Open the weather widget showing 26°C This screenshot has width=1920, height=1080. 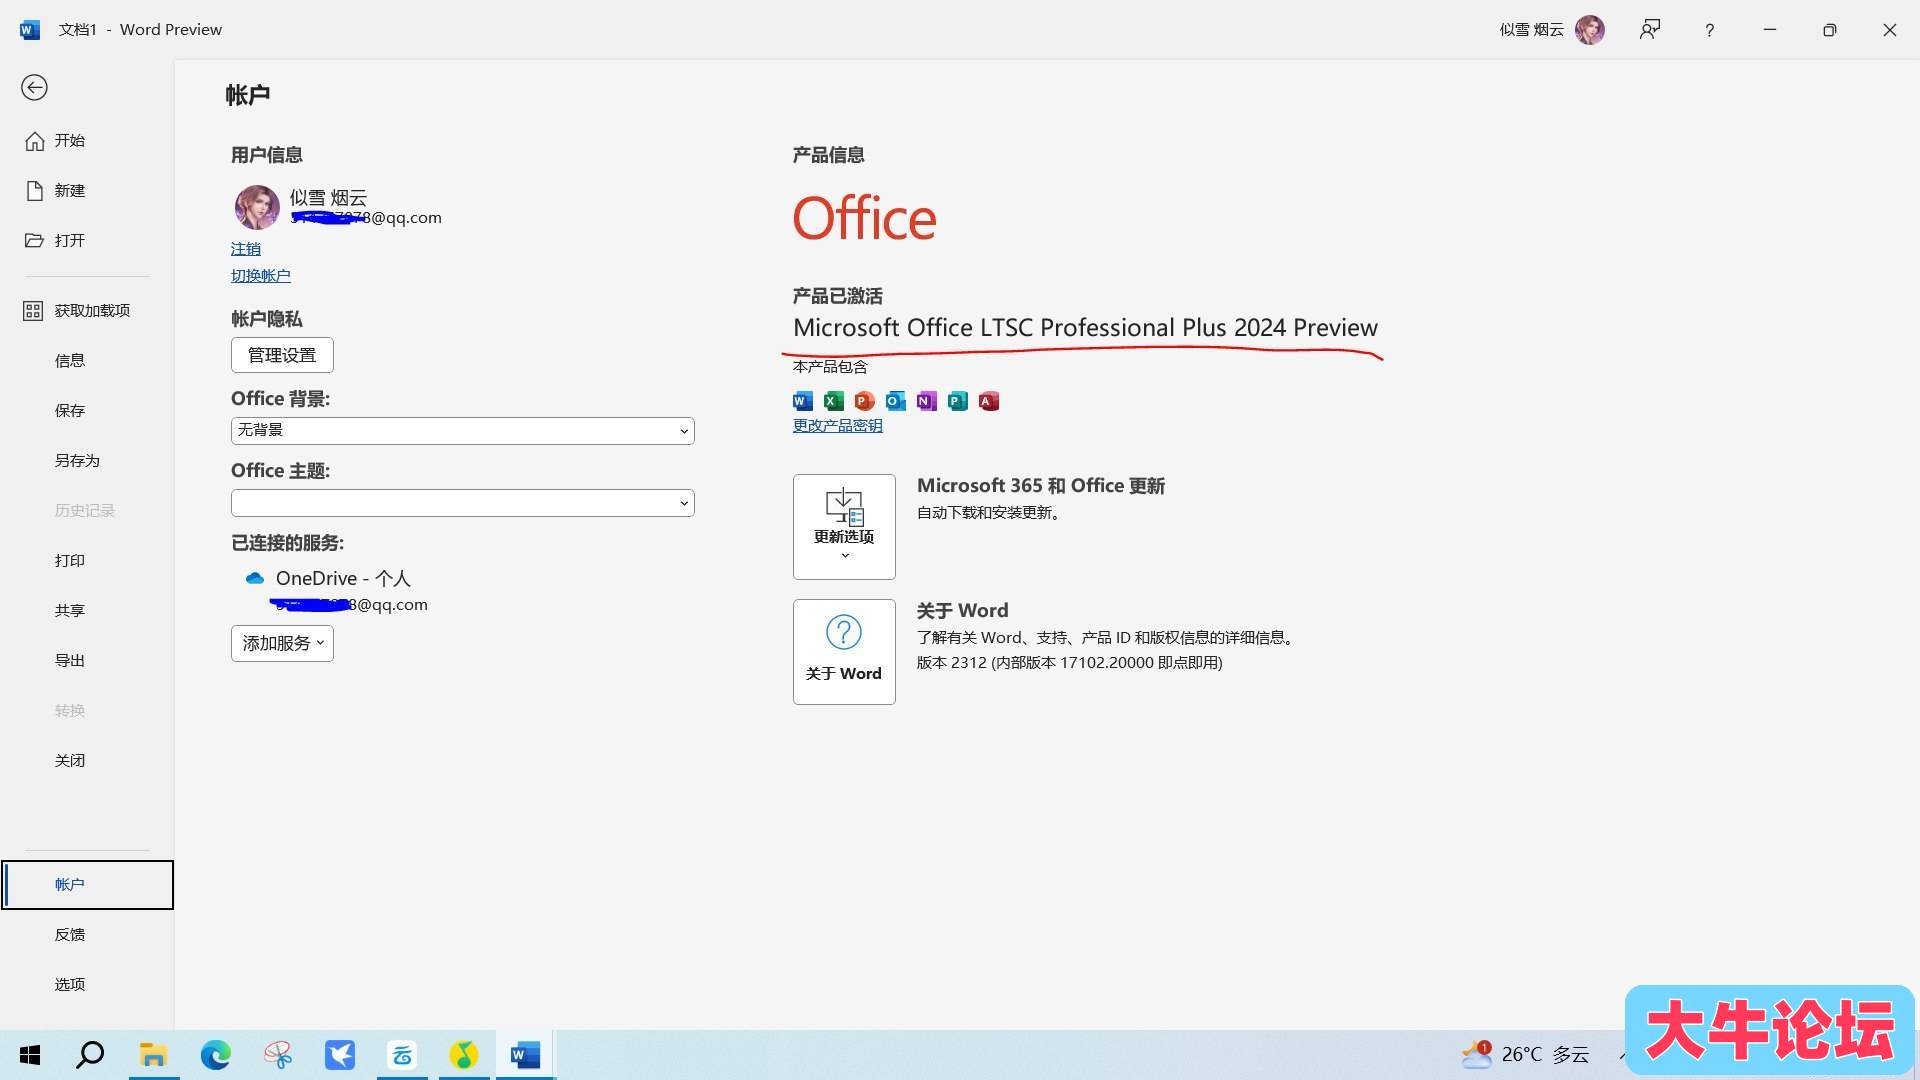[x=1526, y=1054]
